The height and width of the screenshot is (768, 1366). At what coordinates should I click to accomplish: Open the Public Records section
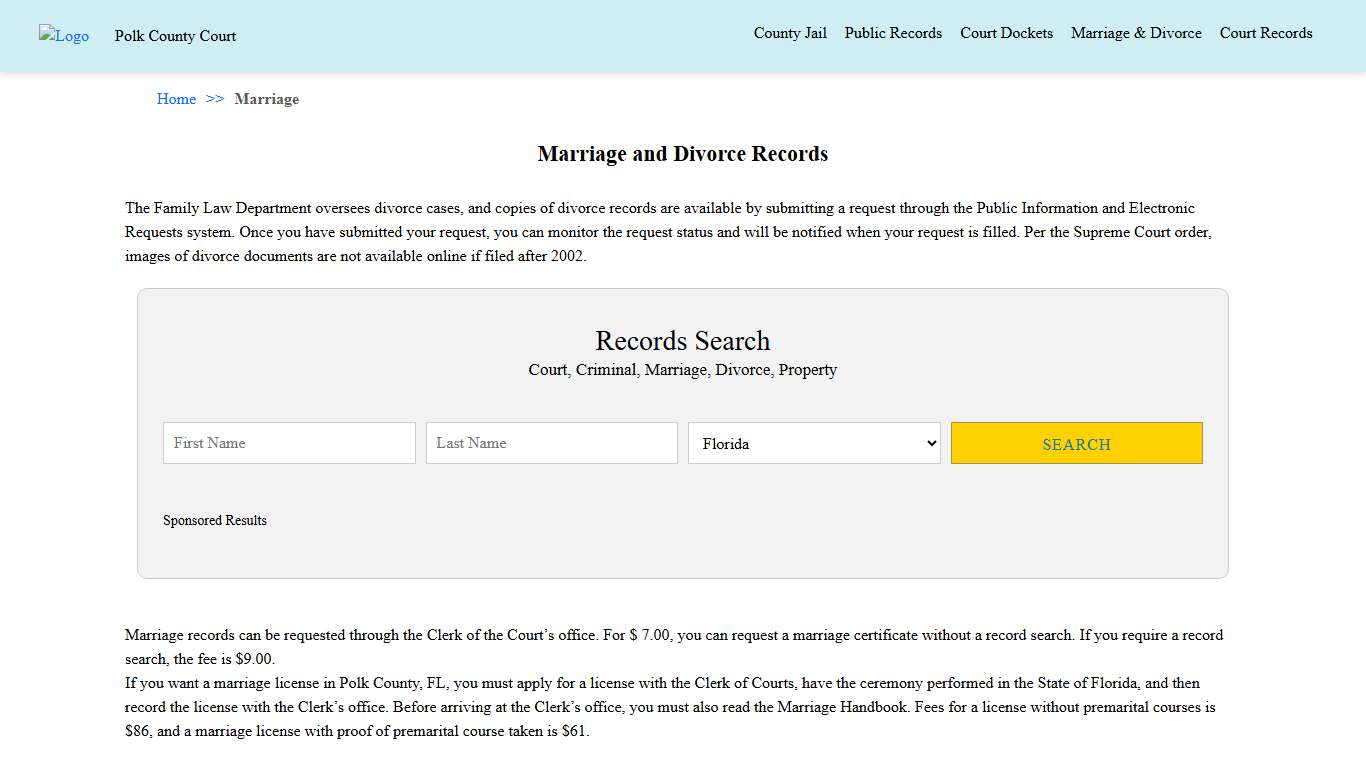893,33
